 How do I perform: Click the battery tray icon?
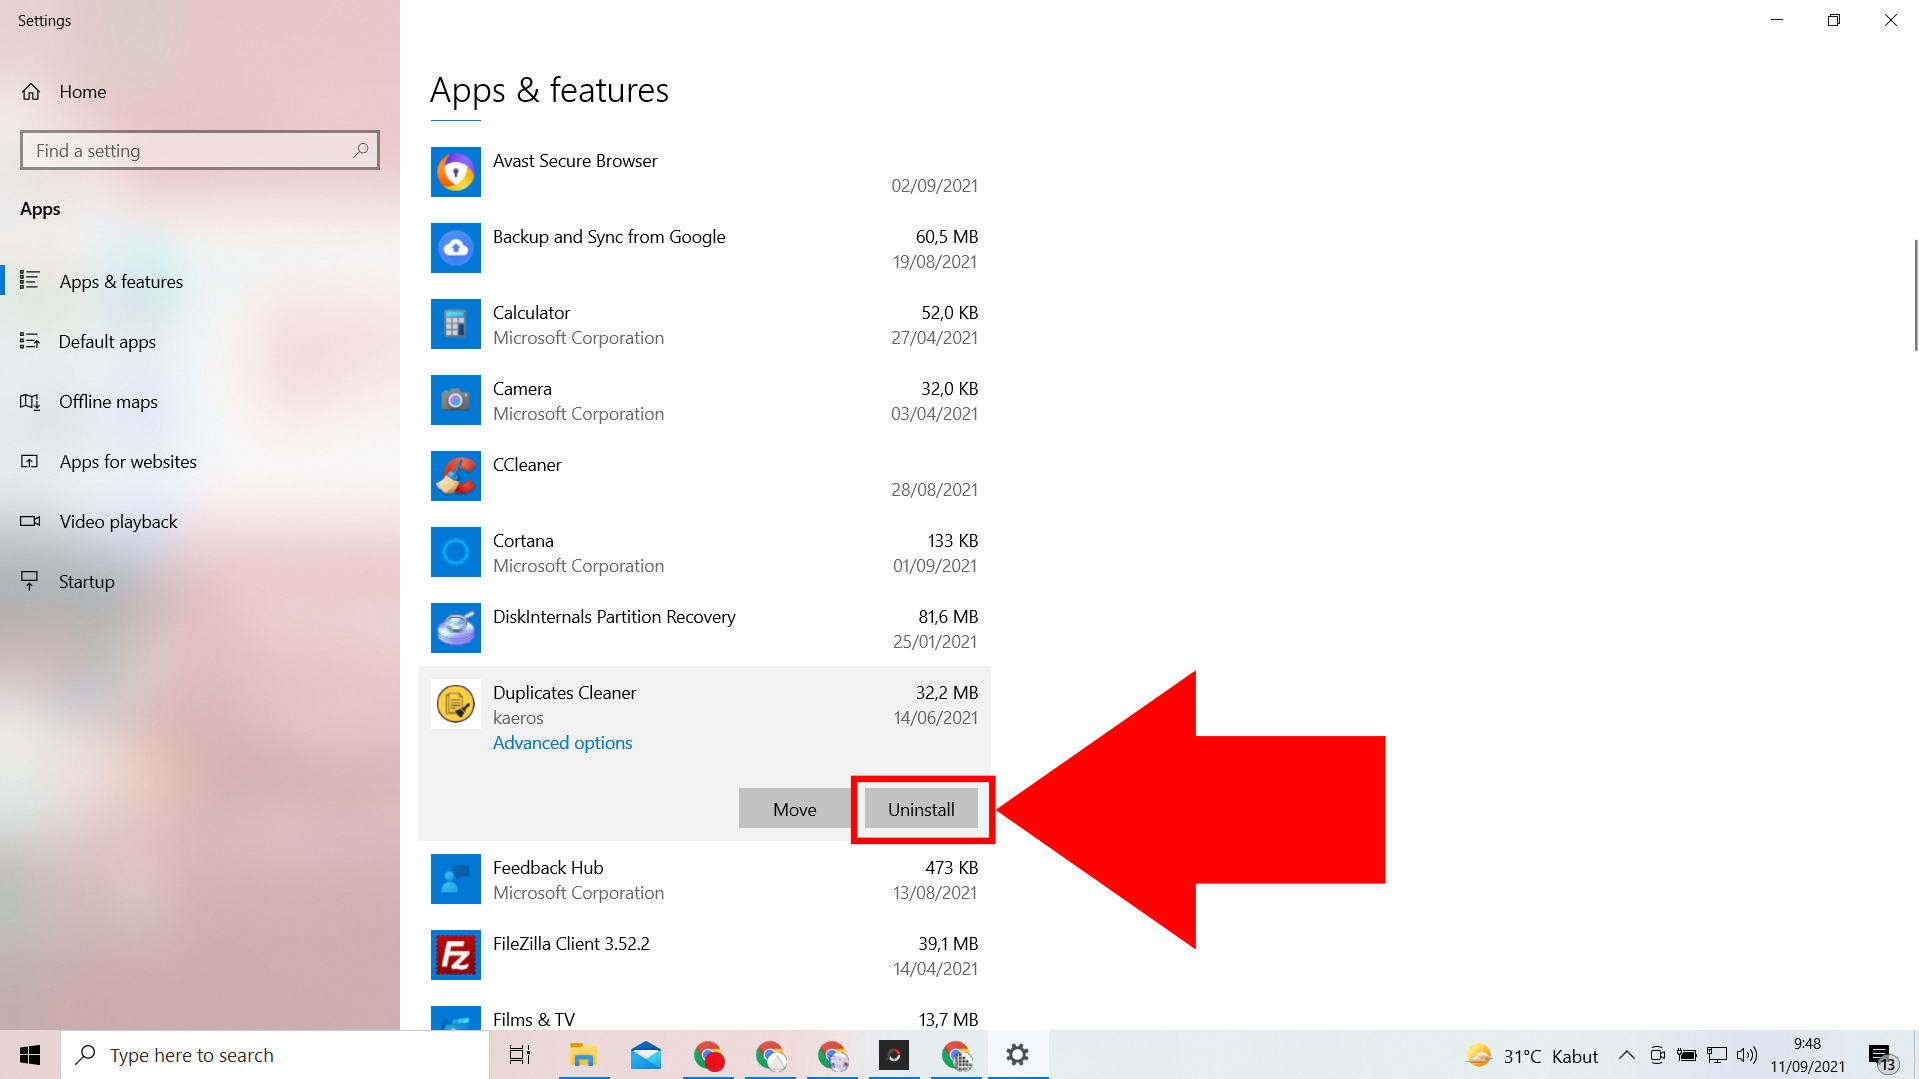point(1687,1055)
